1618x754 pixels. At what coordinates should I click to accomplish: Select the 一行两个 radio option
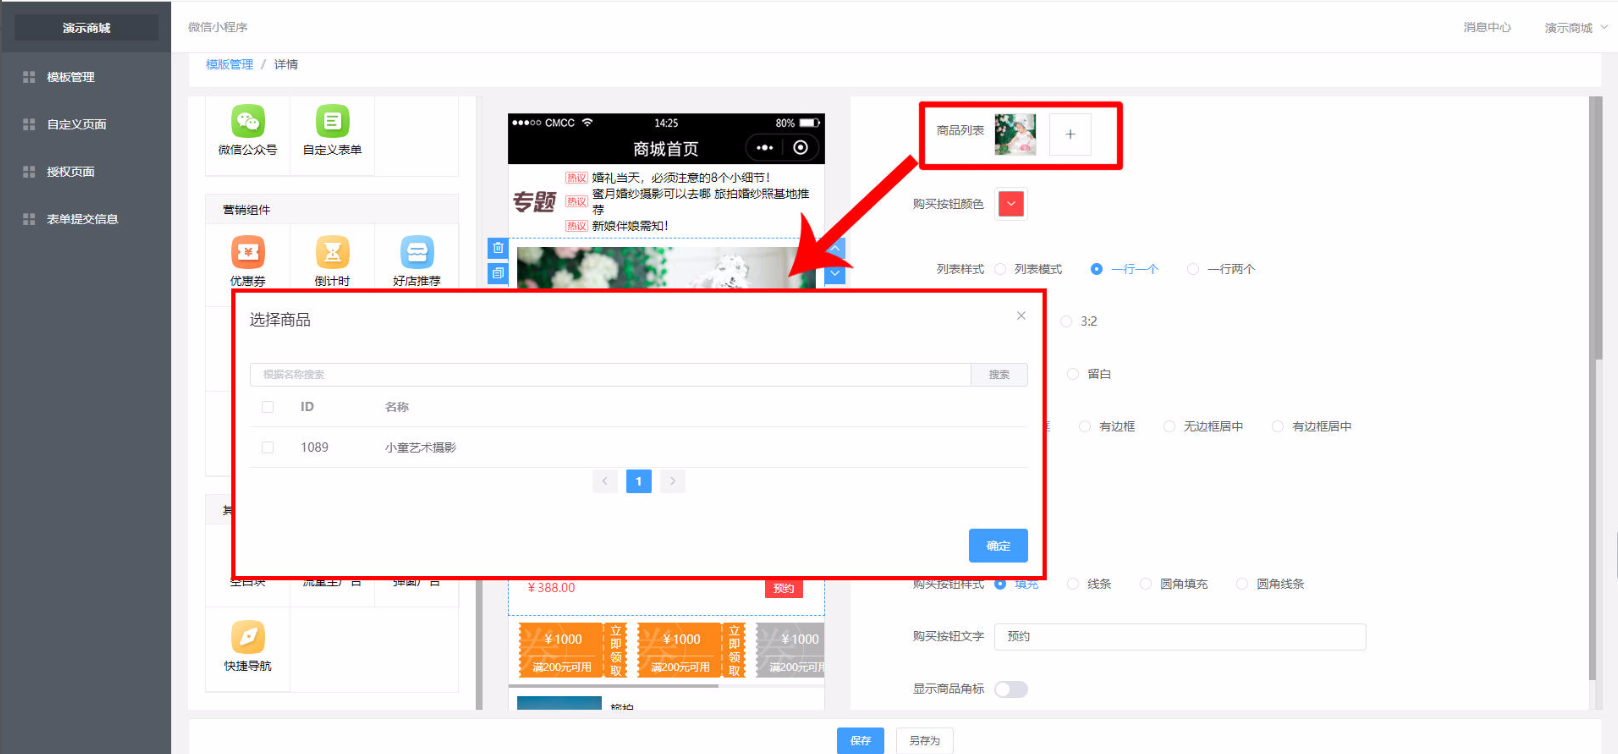click(1193, 269)
